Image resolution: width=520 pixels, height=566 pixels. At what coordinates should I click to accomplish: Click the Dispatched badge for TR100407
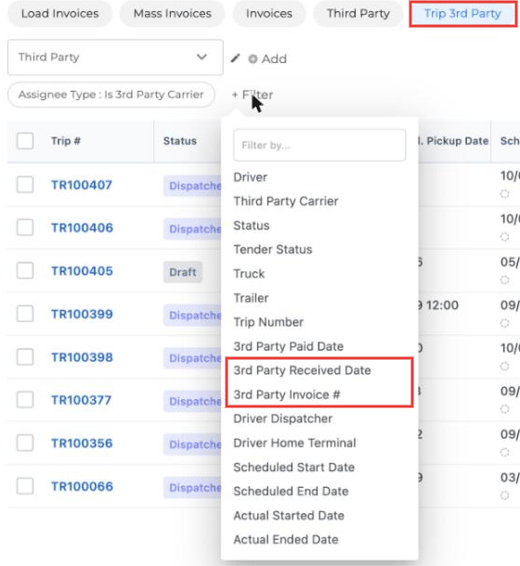click(193, 186)
